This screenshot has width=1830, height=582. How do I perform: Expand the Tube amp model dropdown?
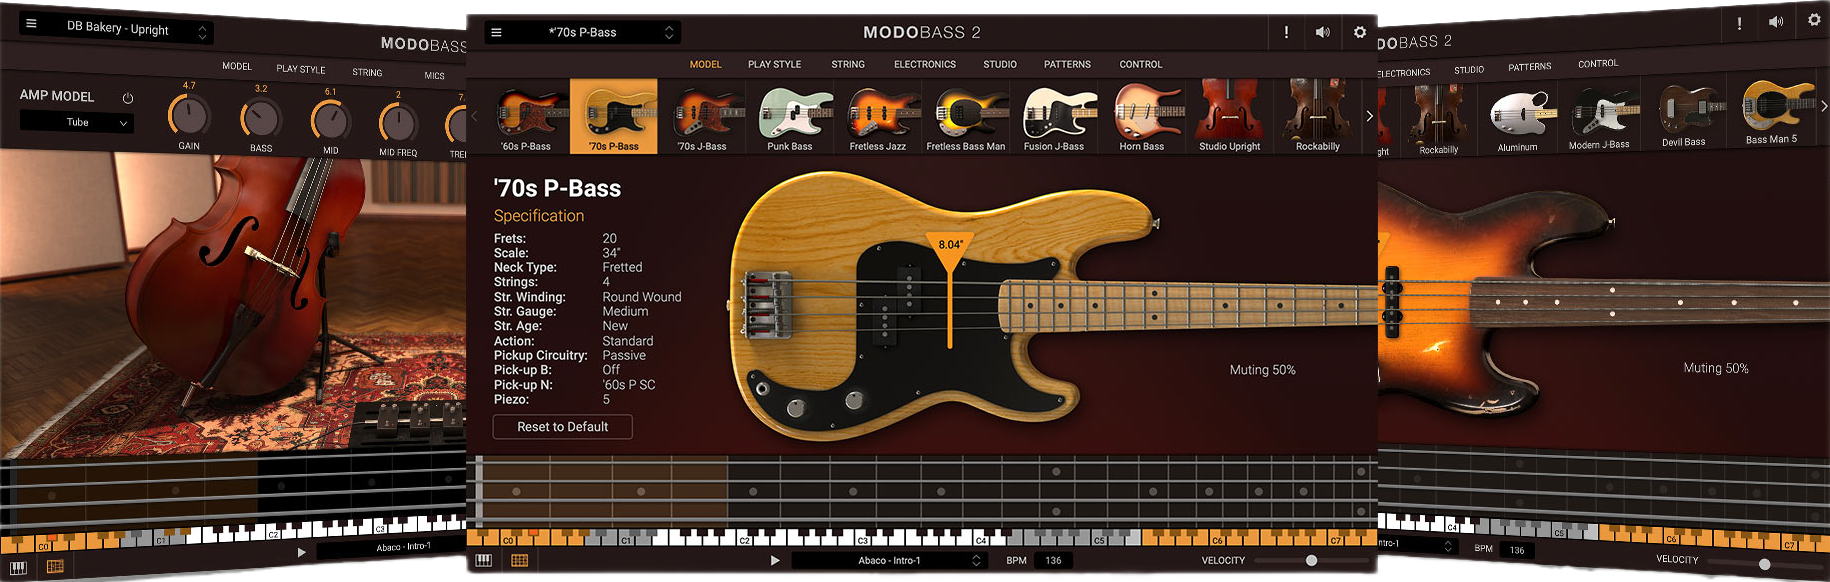77,122
